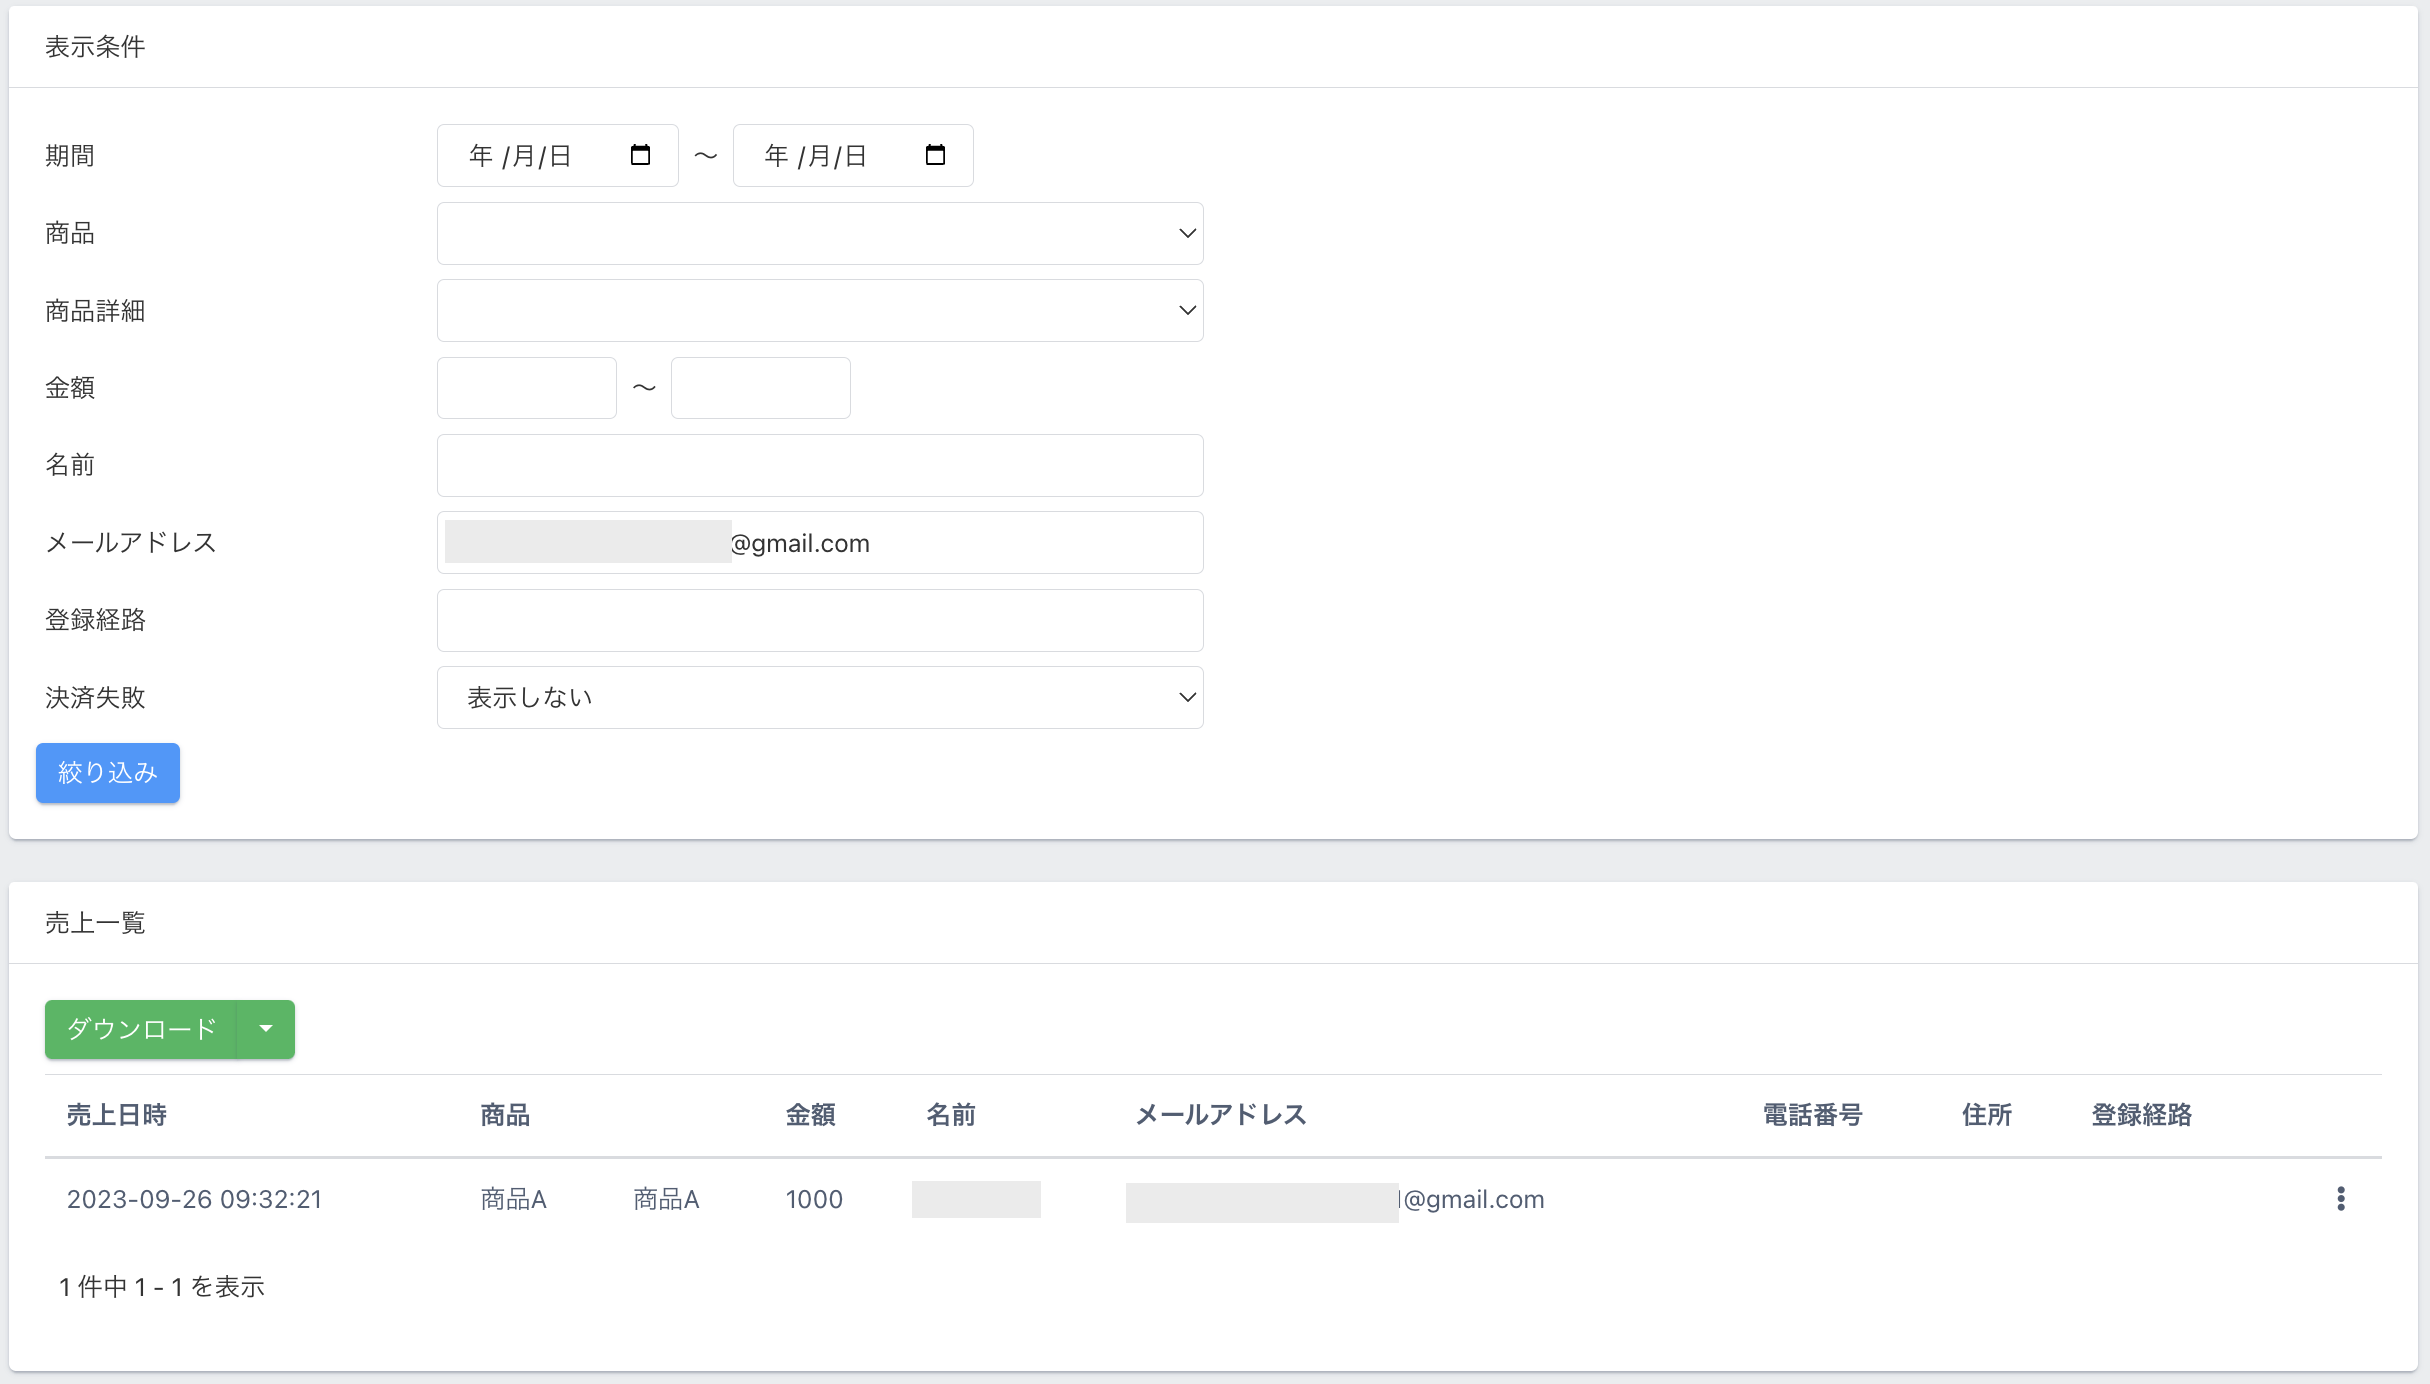Screen dimensions: 2430x1384
Task: Open end date calendar picker icon
Action: click(x=935, y=155)
